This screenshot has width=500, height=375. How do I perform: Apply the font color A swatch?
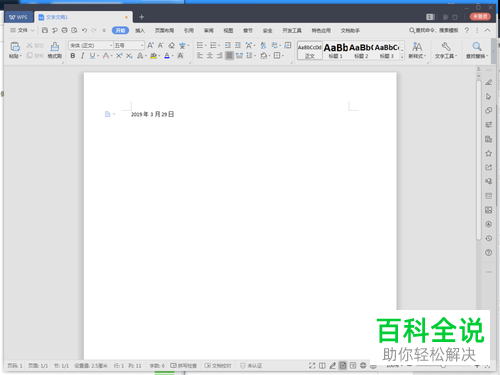pos(167,56)
